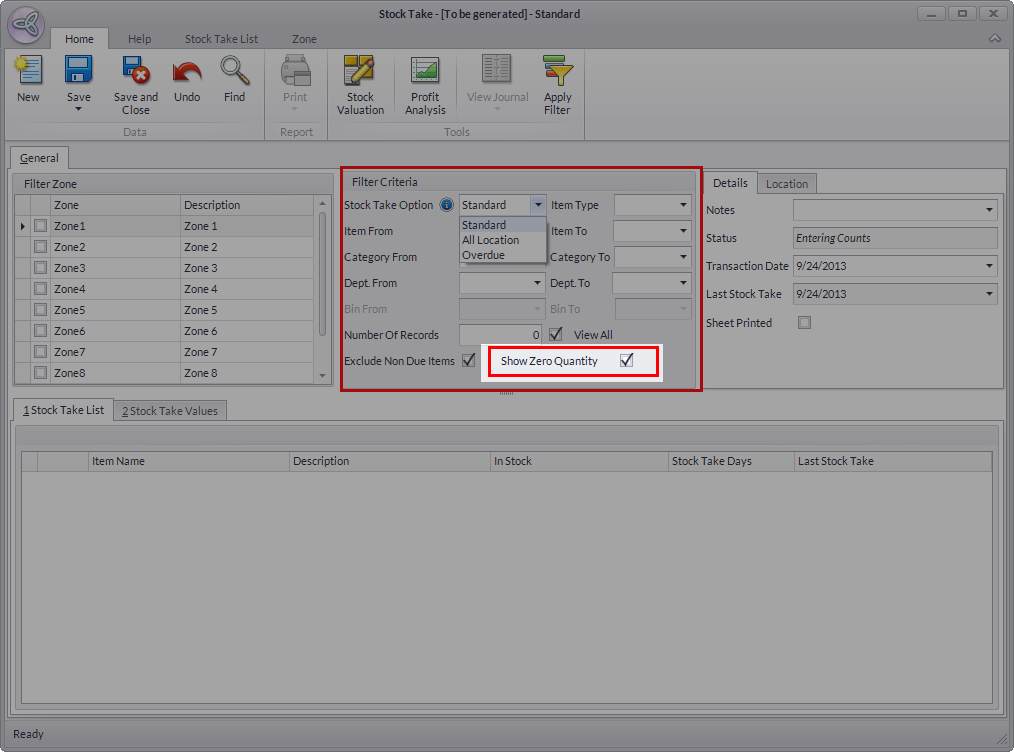
Task: Click the Save floppy disk icon
Action: (78, 71)
